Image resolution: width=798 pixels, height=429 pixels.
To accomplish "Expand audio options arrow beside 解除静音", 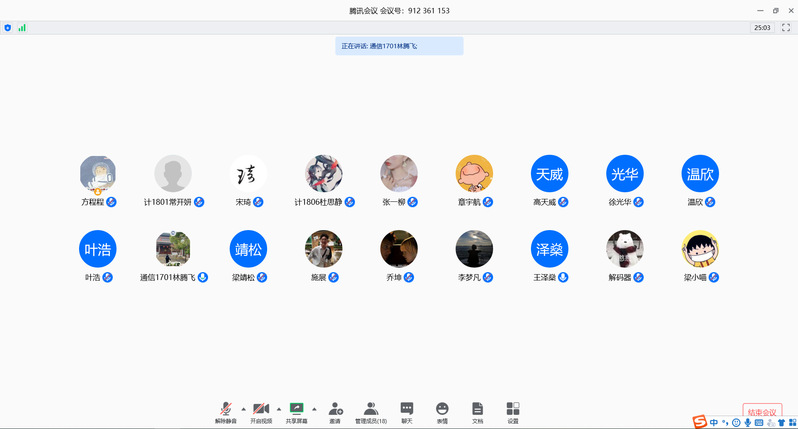I will tap(242, 409).
